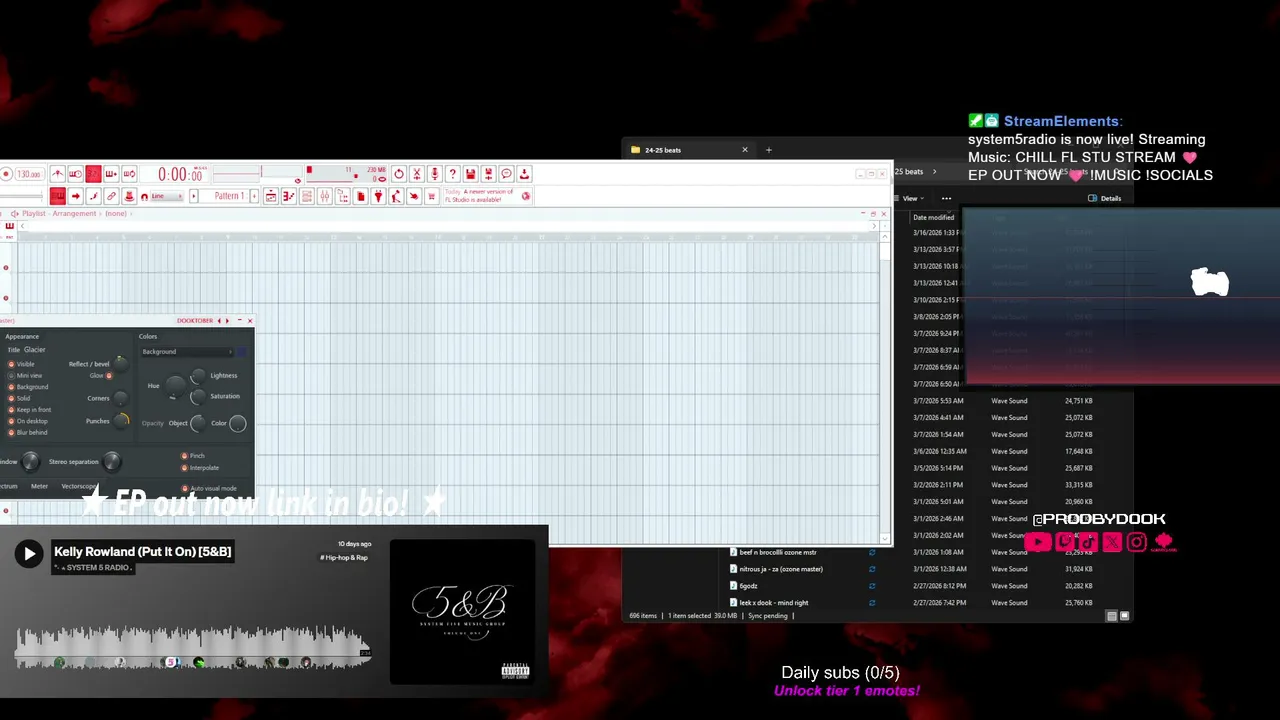This screenshot has height=720, width=1280.
Task: Click the FL Studio main record button
Action: coord(6,174)
